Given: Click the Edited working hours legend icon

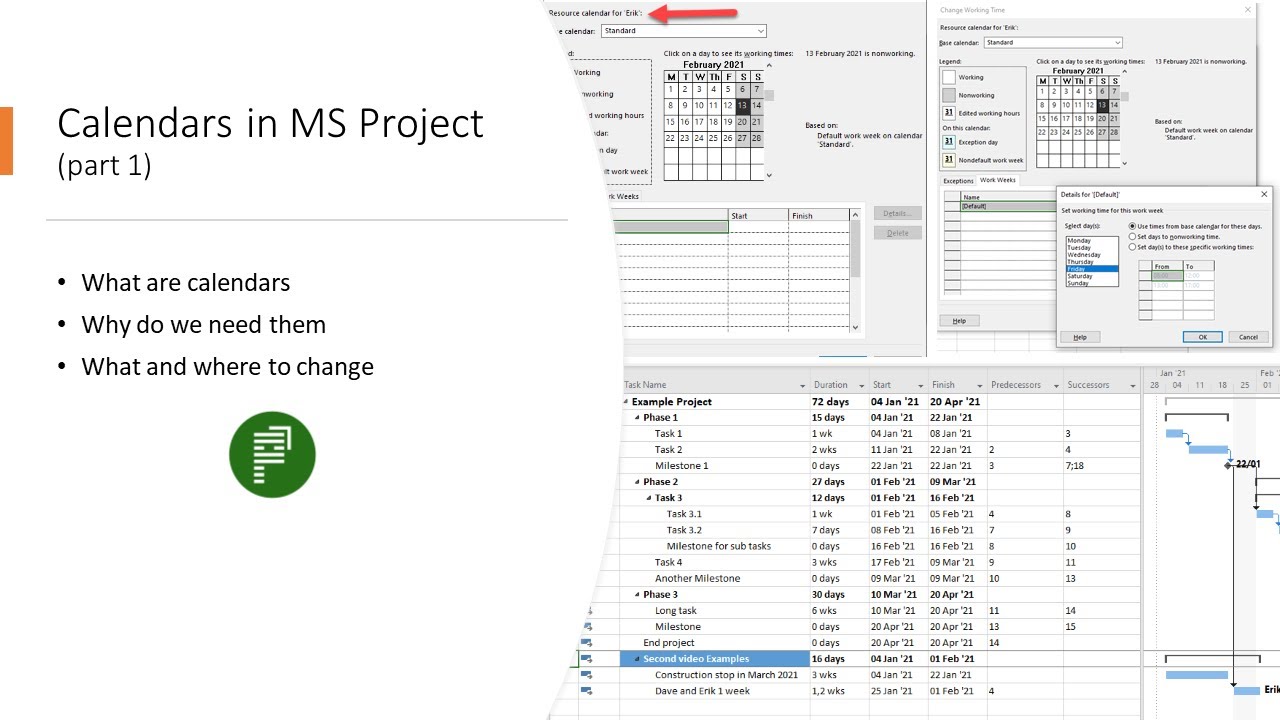Looking at the screenshot, I should (x=949, y=113).
